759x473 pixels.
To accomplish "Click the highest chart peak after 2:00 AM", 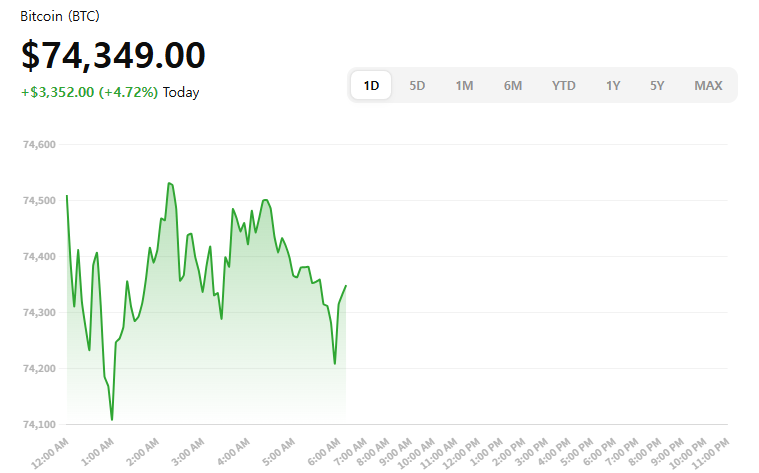I will click(x=169, y=183).
